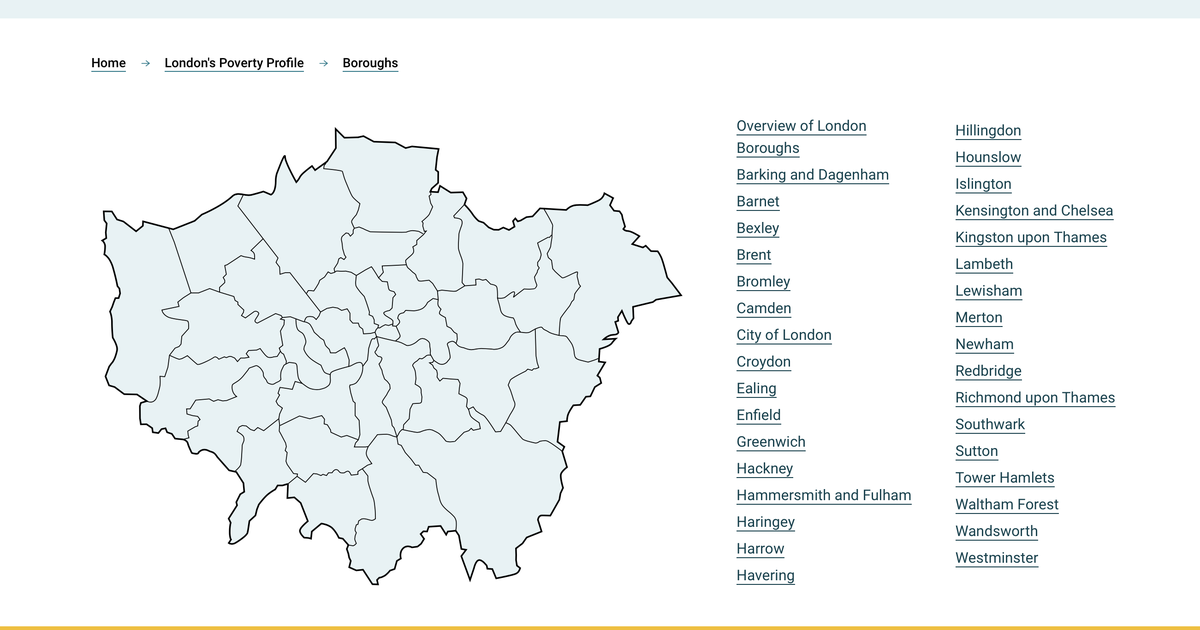The width and height of the screenshot is (1200, 630).
Task: View the Richmond upon Thames profile
Action: pos(1035,397)
